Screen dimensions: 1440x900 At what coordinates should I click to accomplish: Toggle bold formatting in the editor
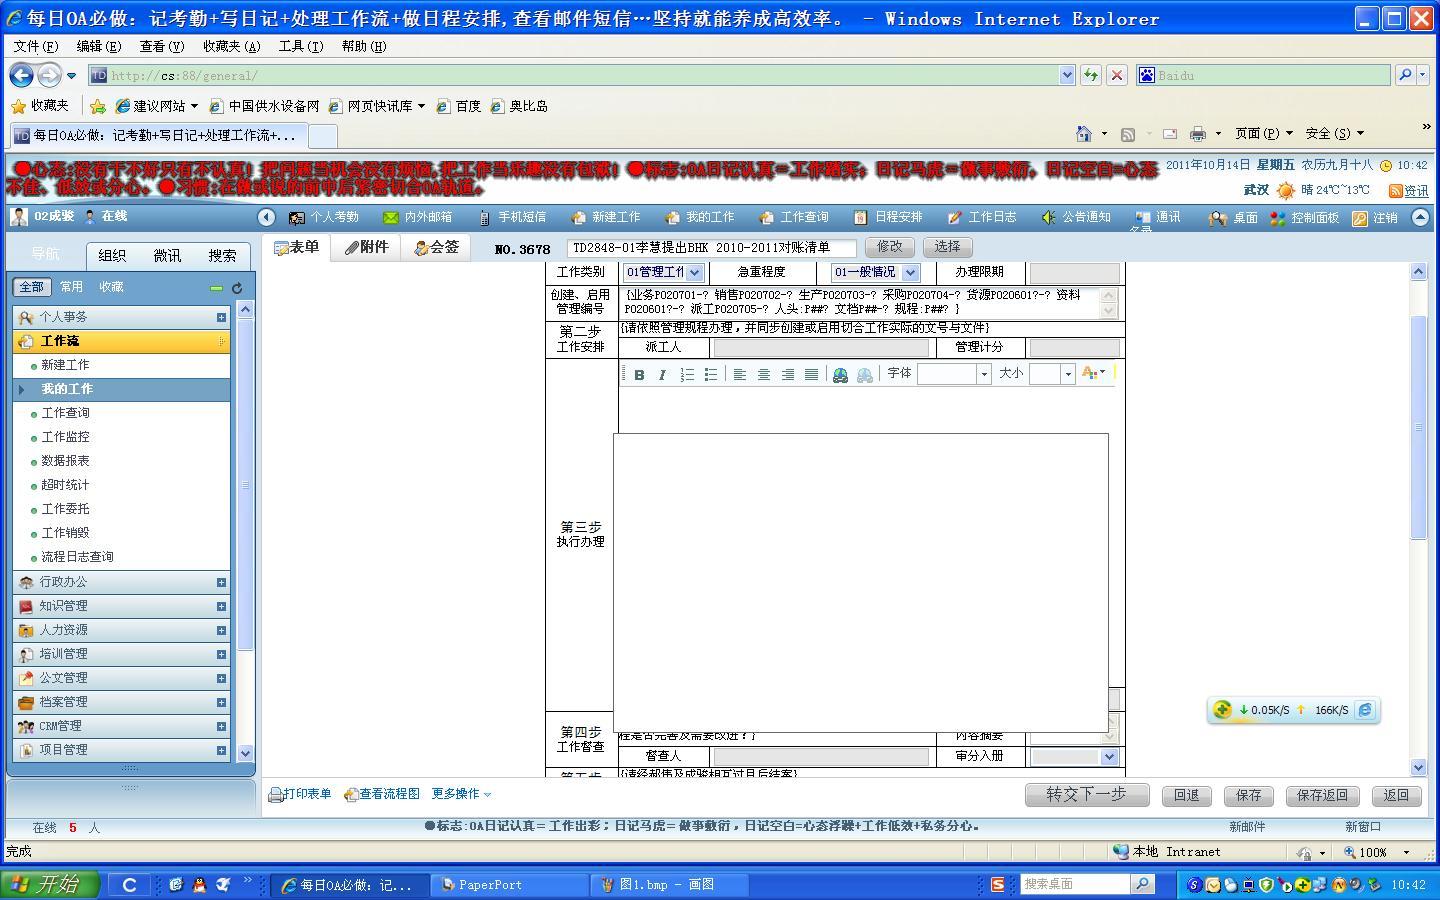[639, 374]
